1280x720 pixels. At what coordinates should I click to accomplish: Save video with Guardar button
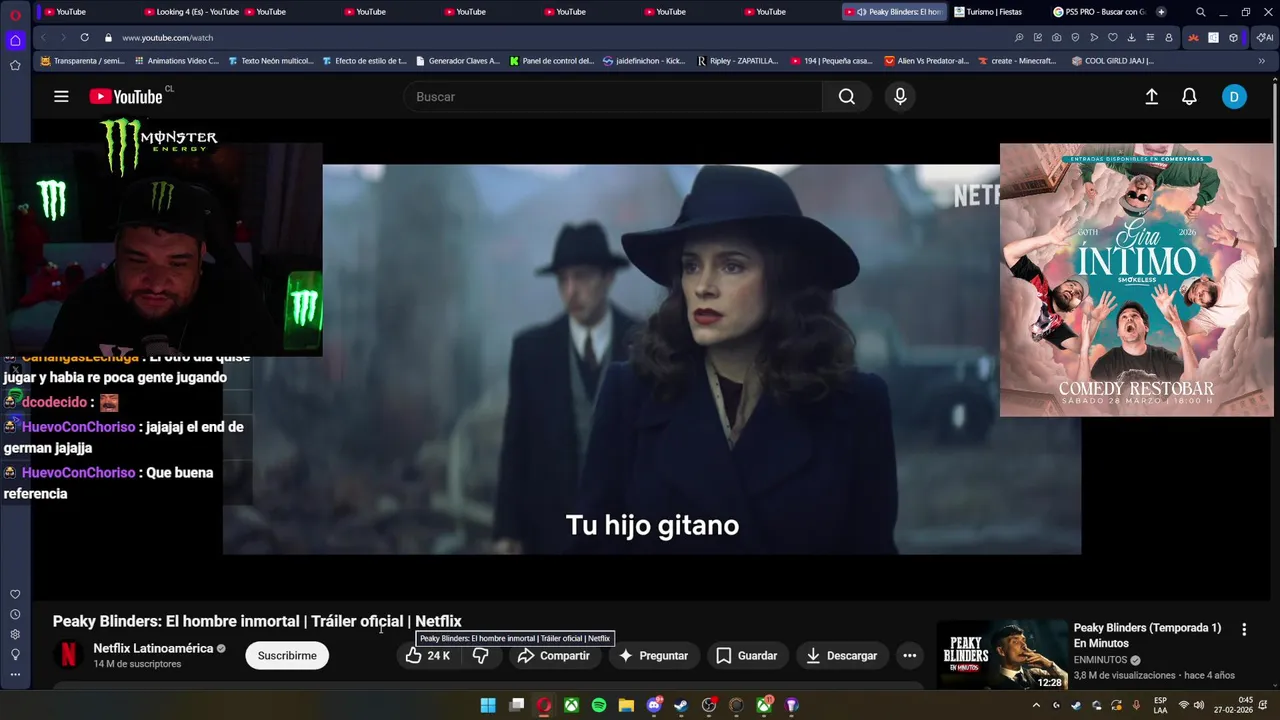tap(747, 656)
